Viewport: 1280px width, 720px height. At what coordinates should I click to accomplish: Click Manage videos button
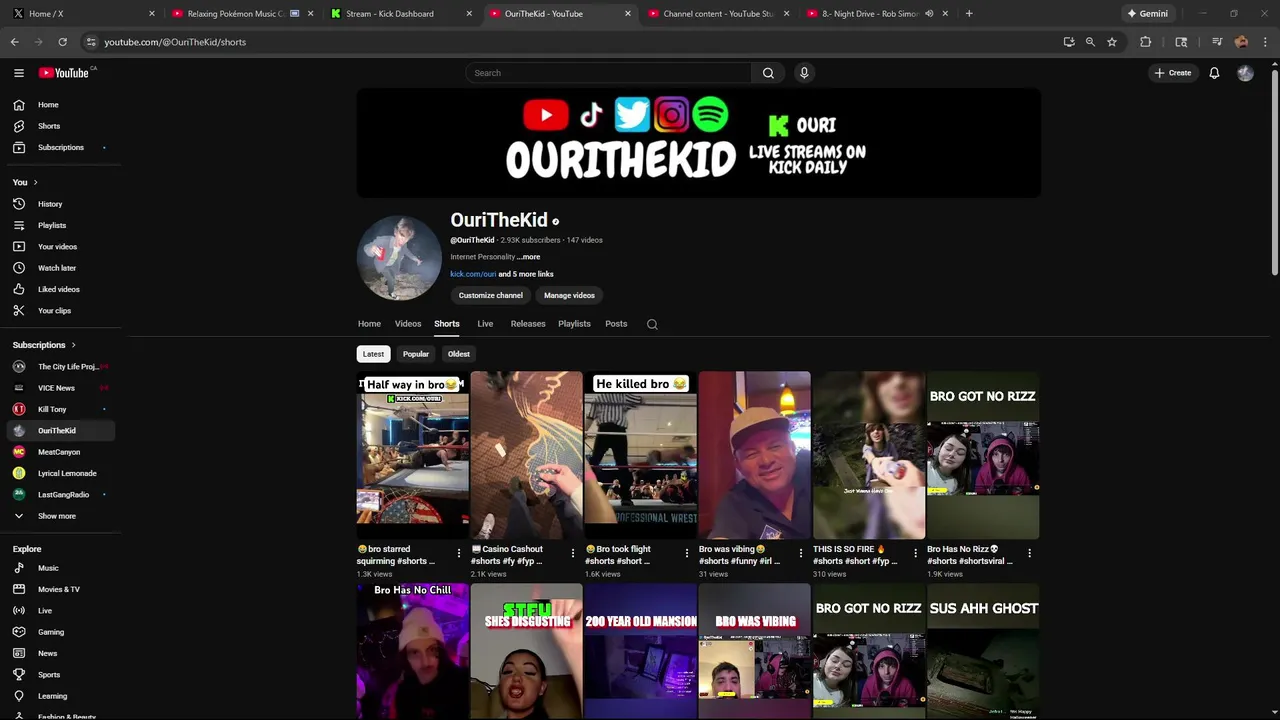569,295
